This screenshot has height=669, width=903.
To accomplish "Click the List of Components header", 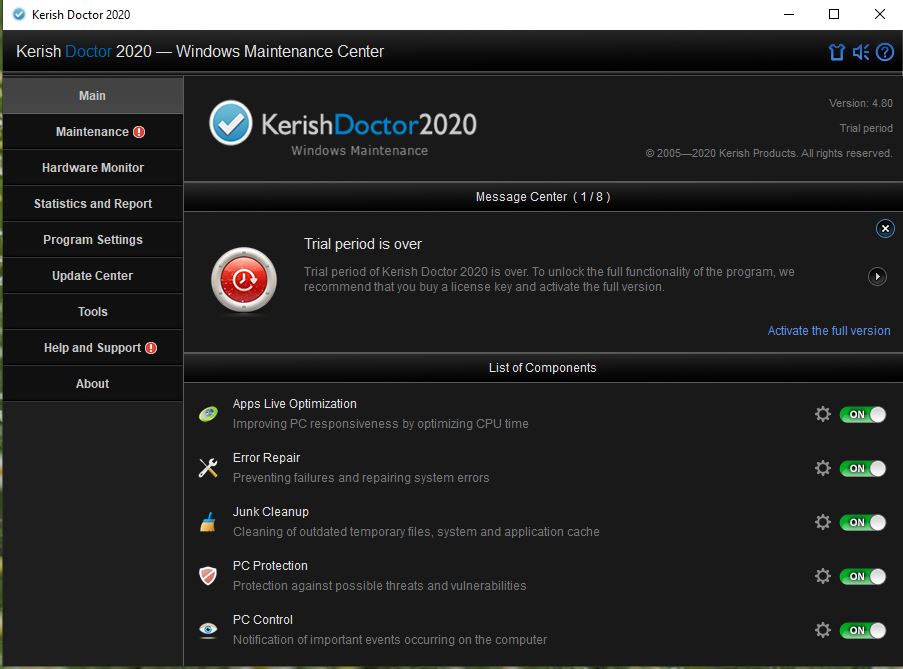I will [x=542, y=368].
